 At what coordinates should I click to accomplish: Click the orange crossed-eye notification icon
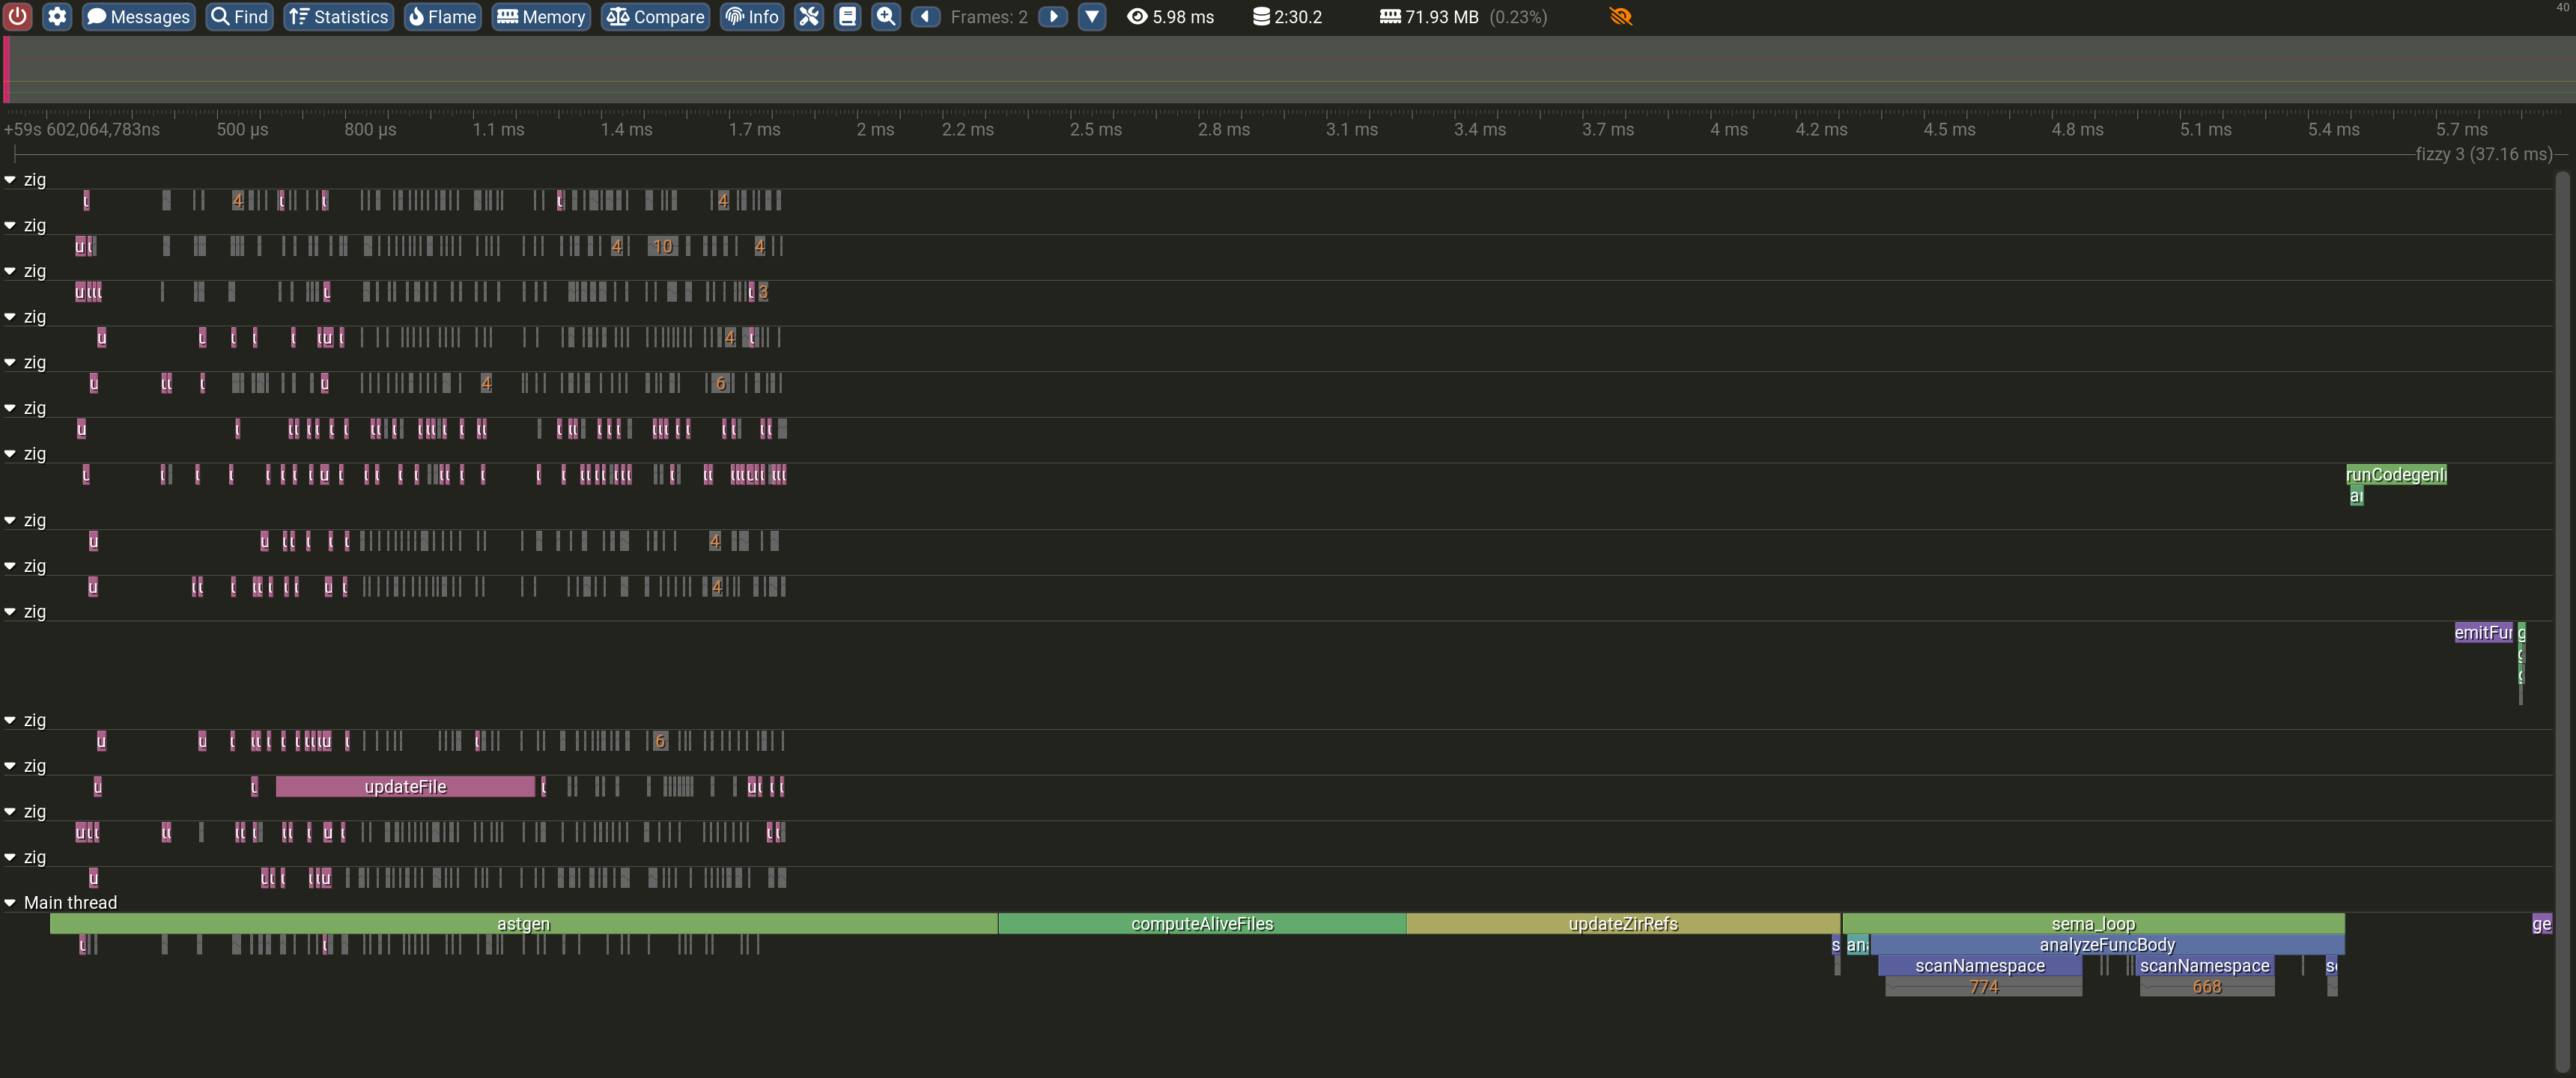[1621, 16]
